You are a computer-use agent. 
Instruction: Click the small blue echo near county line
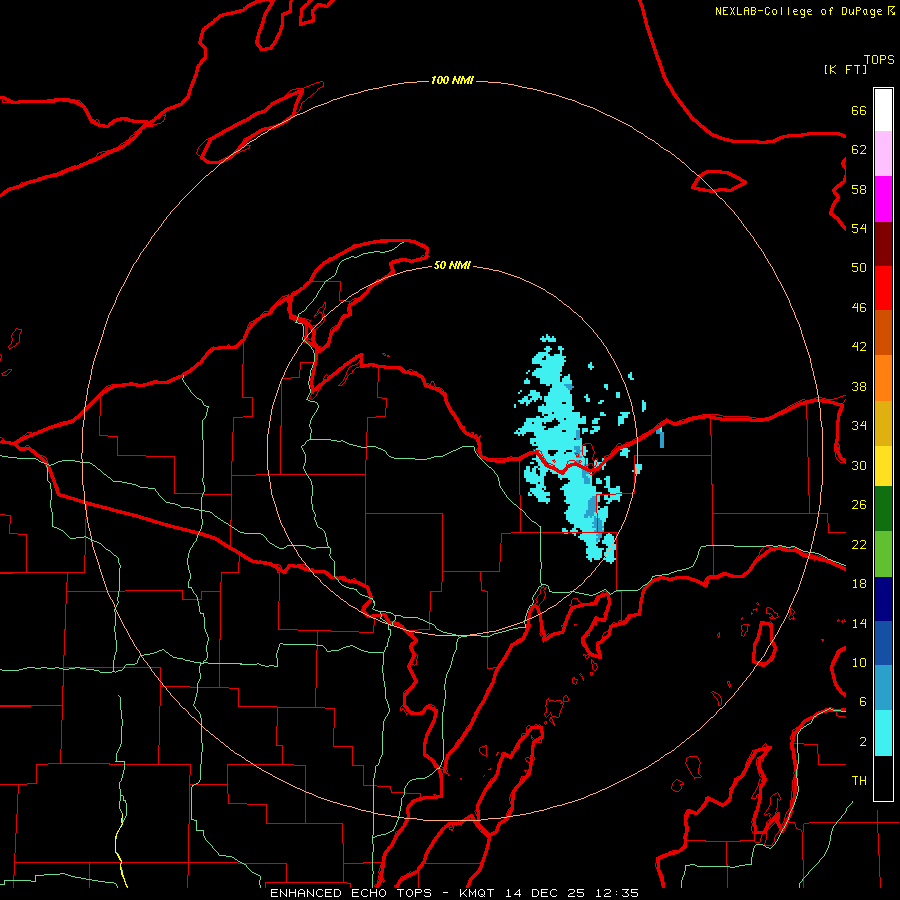click(661, 437)
